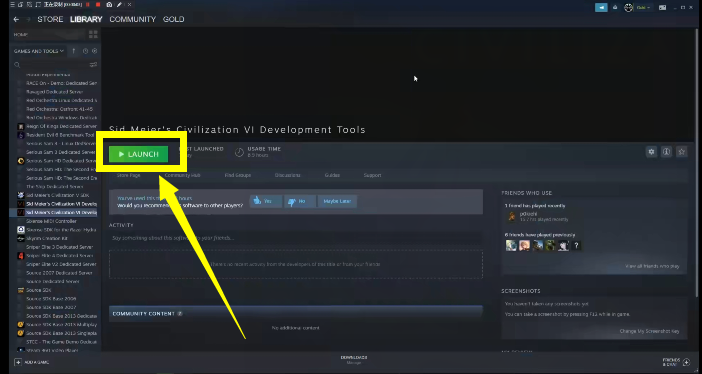Select Sid Meier's Civilization V SDK

57,195
